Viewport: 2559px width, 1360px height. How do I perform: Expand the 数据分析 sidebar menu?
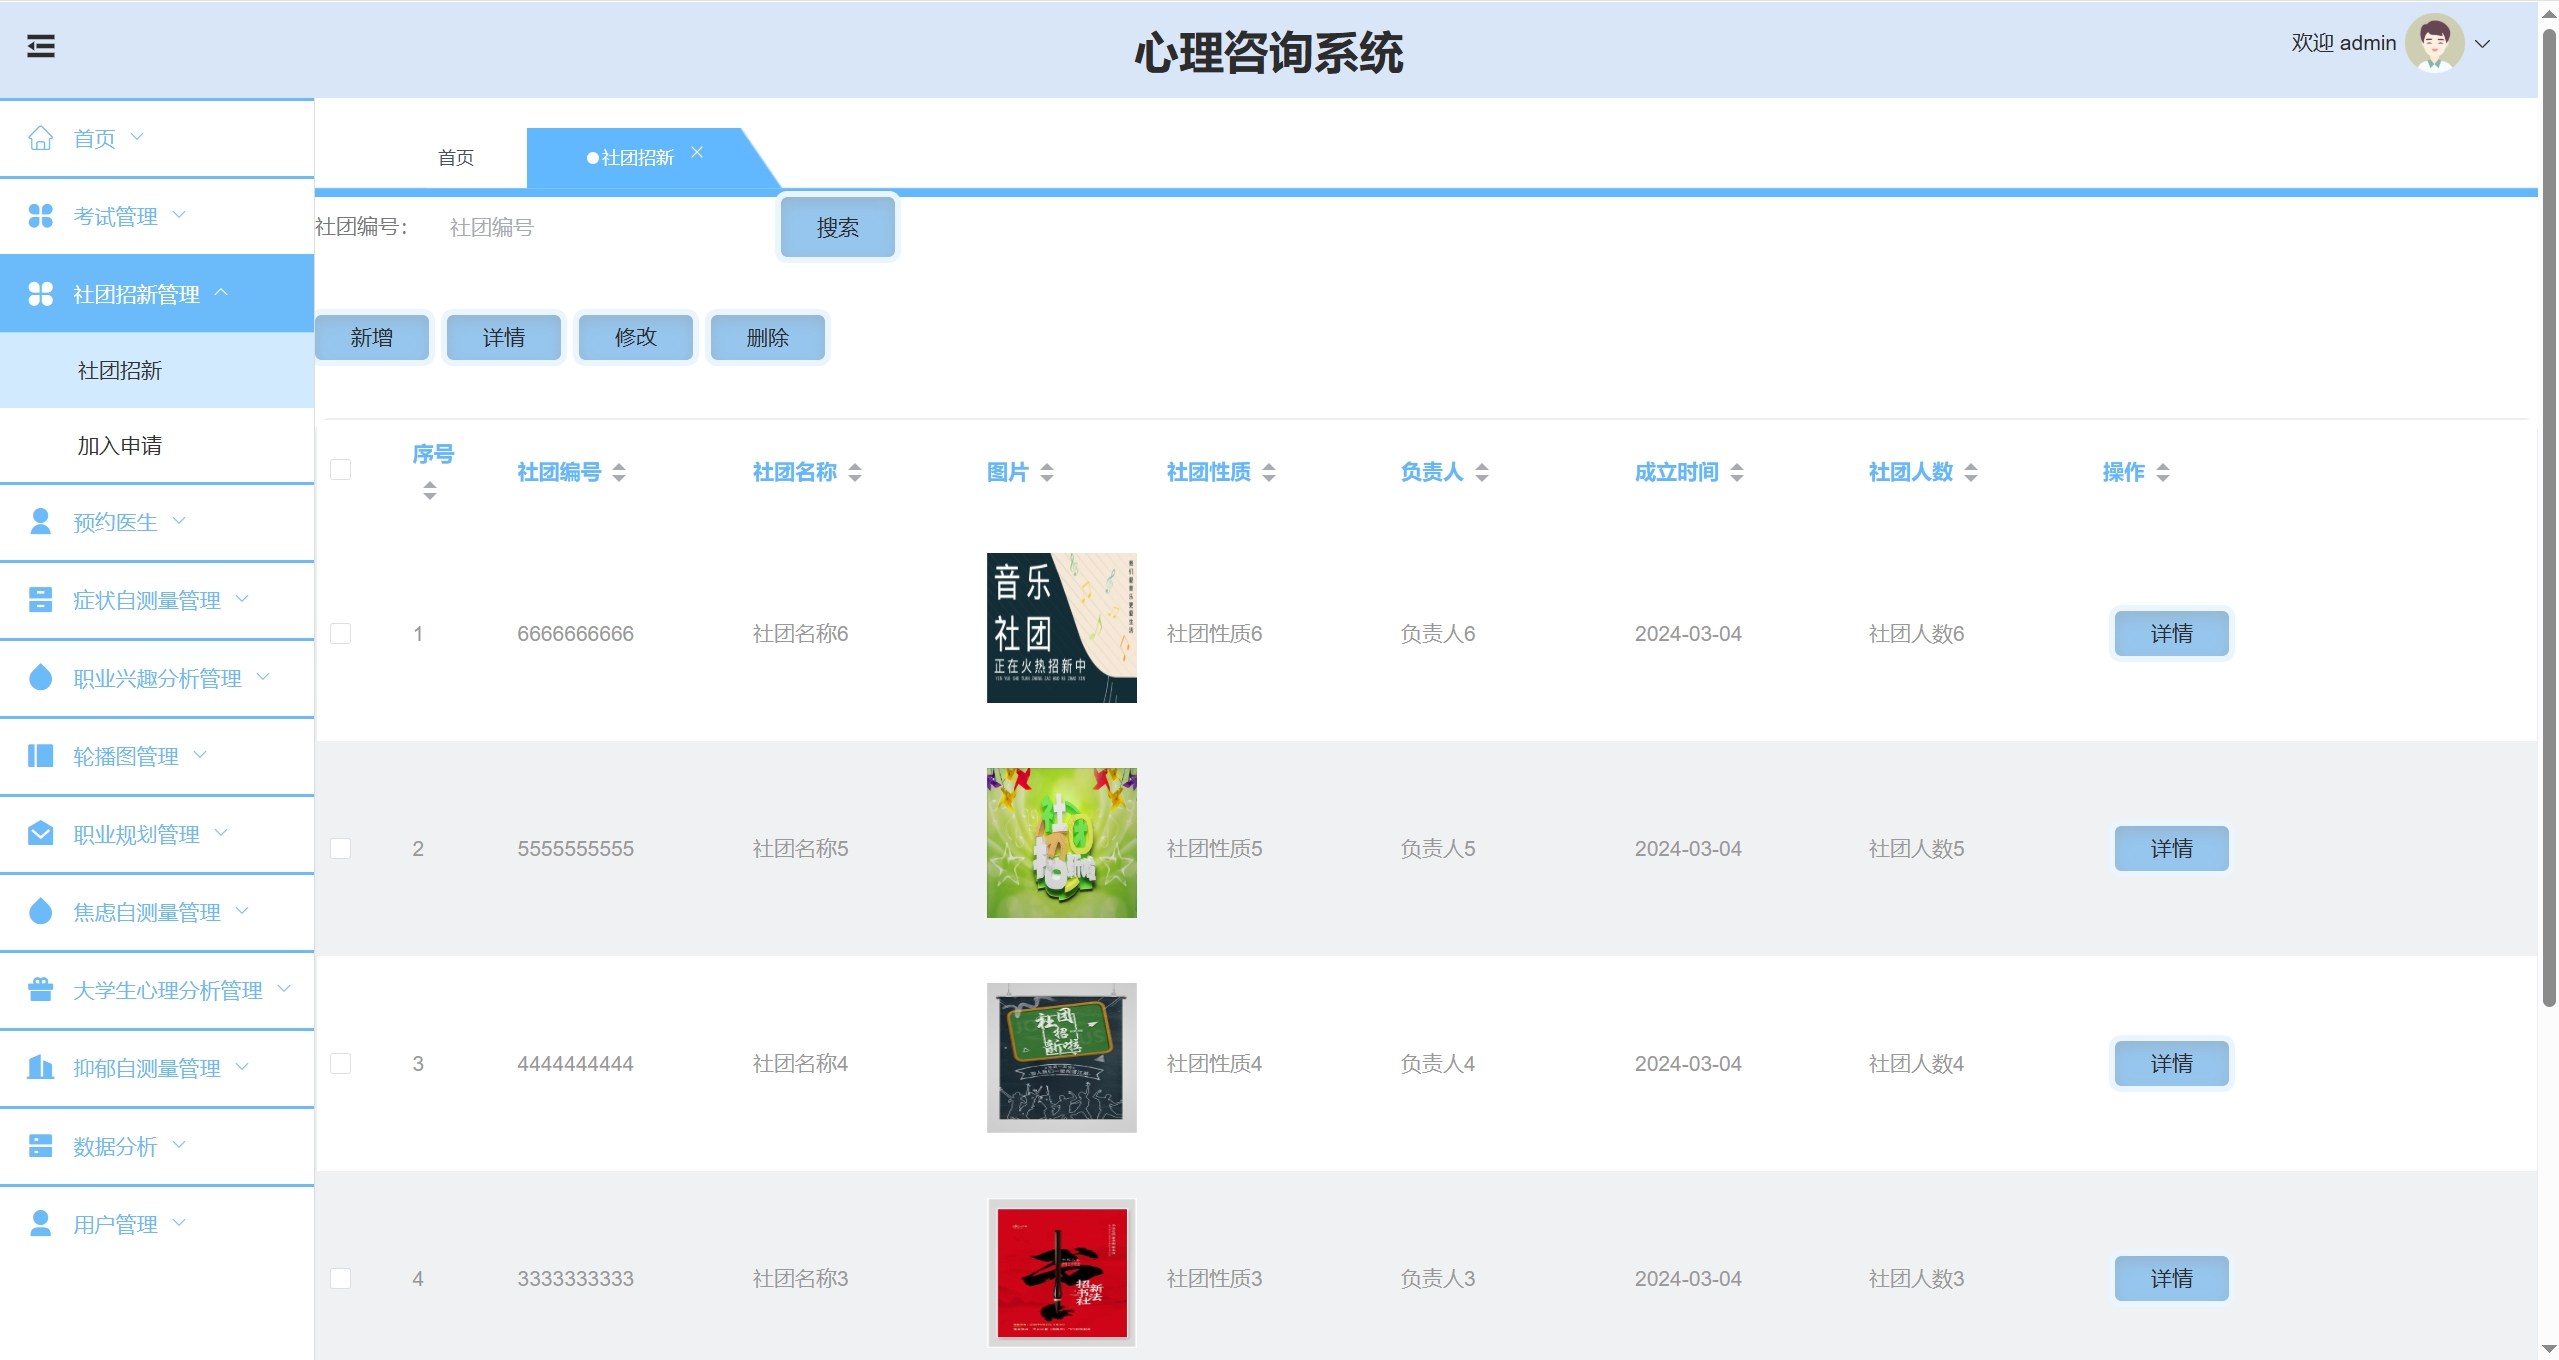[115, 1146]
